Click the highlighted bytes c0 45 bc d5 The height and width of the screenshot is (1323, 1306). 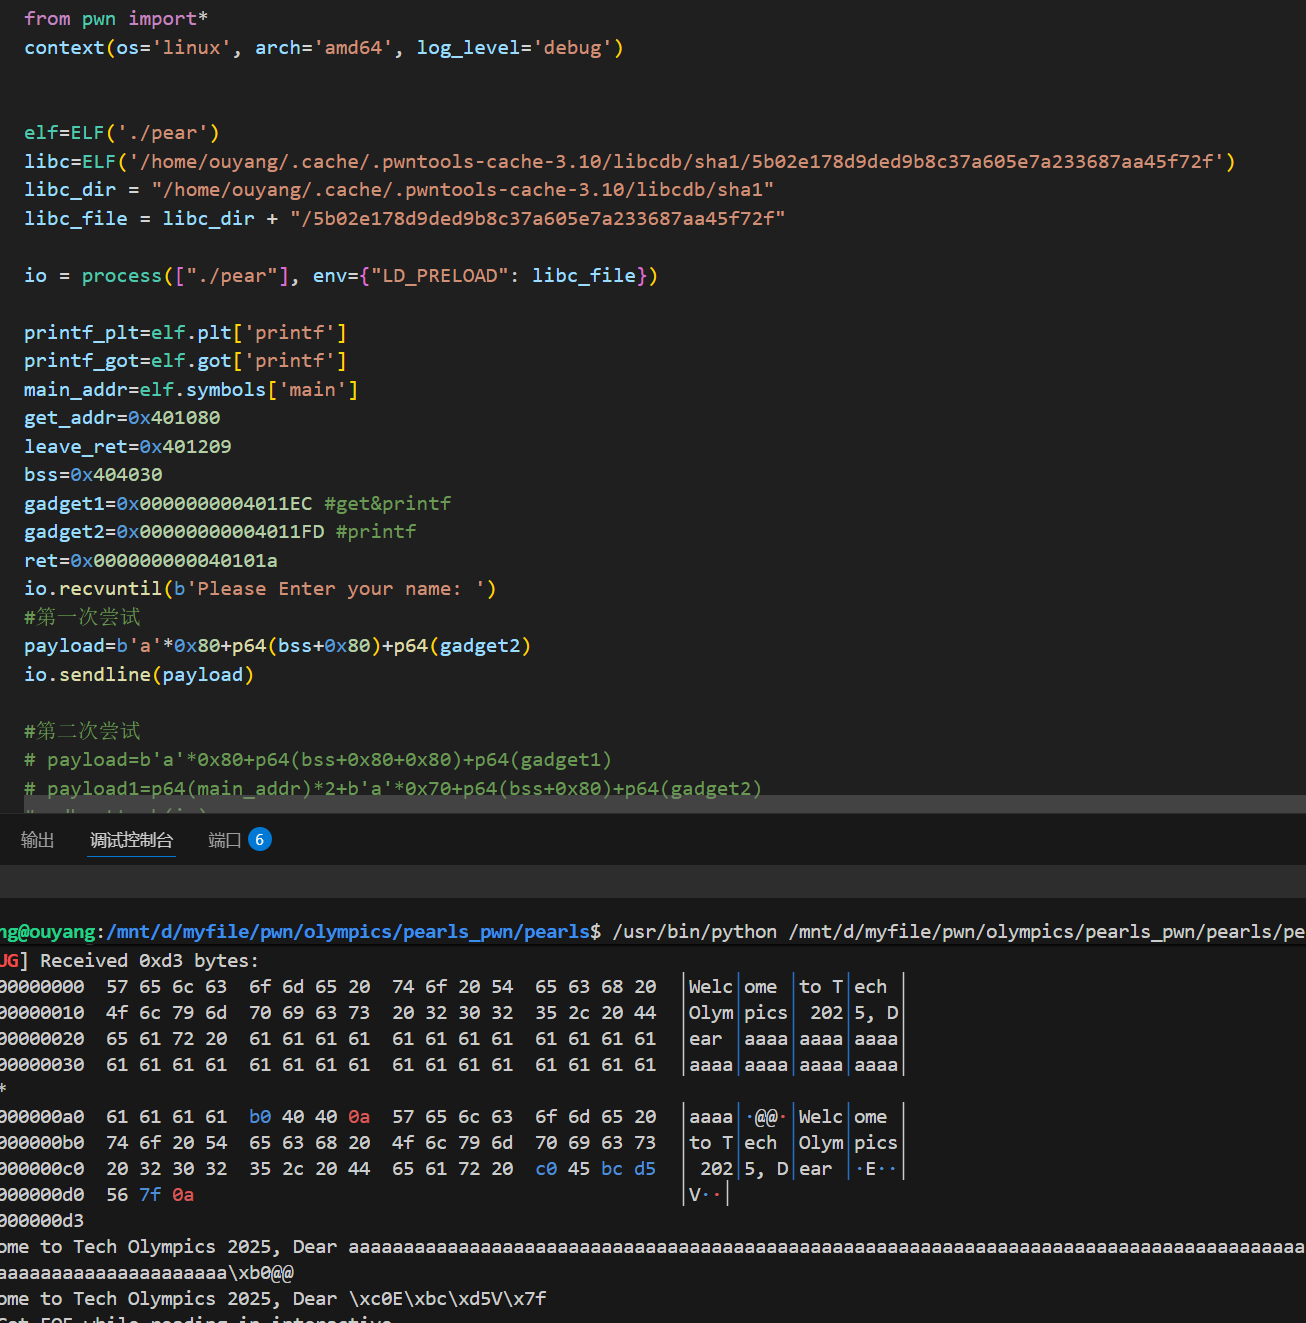[x=595, y=1169]
